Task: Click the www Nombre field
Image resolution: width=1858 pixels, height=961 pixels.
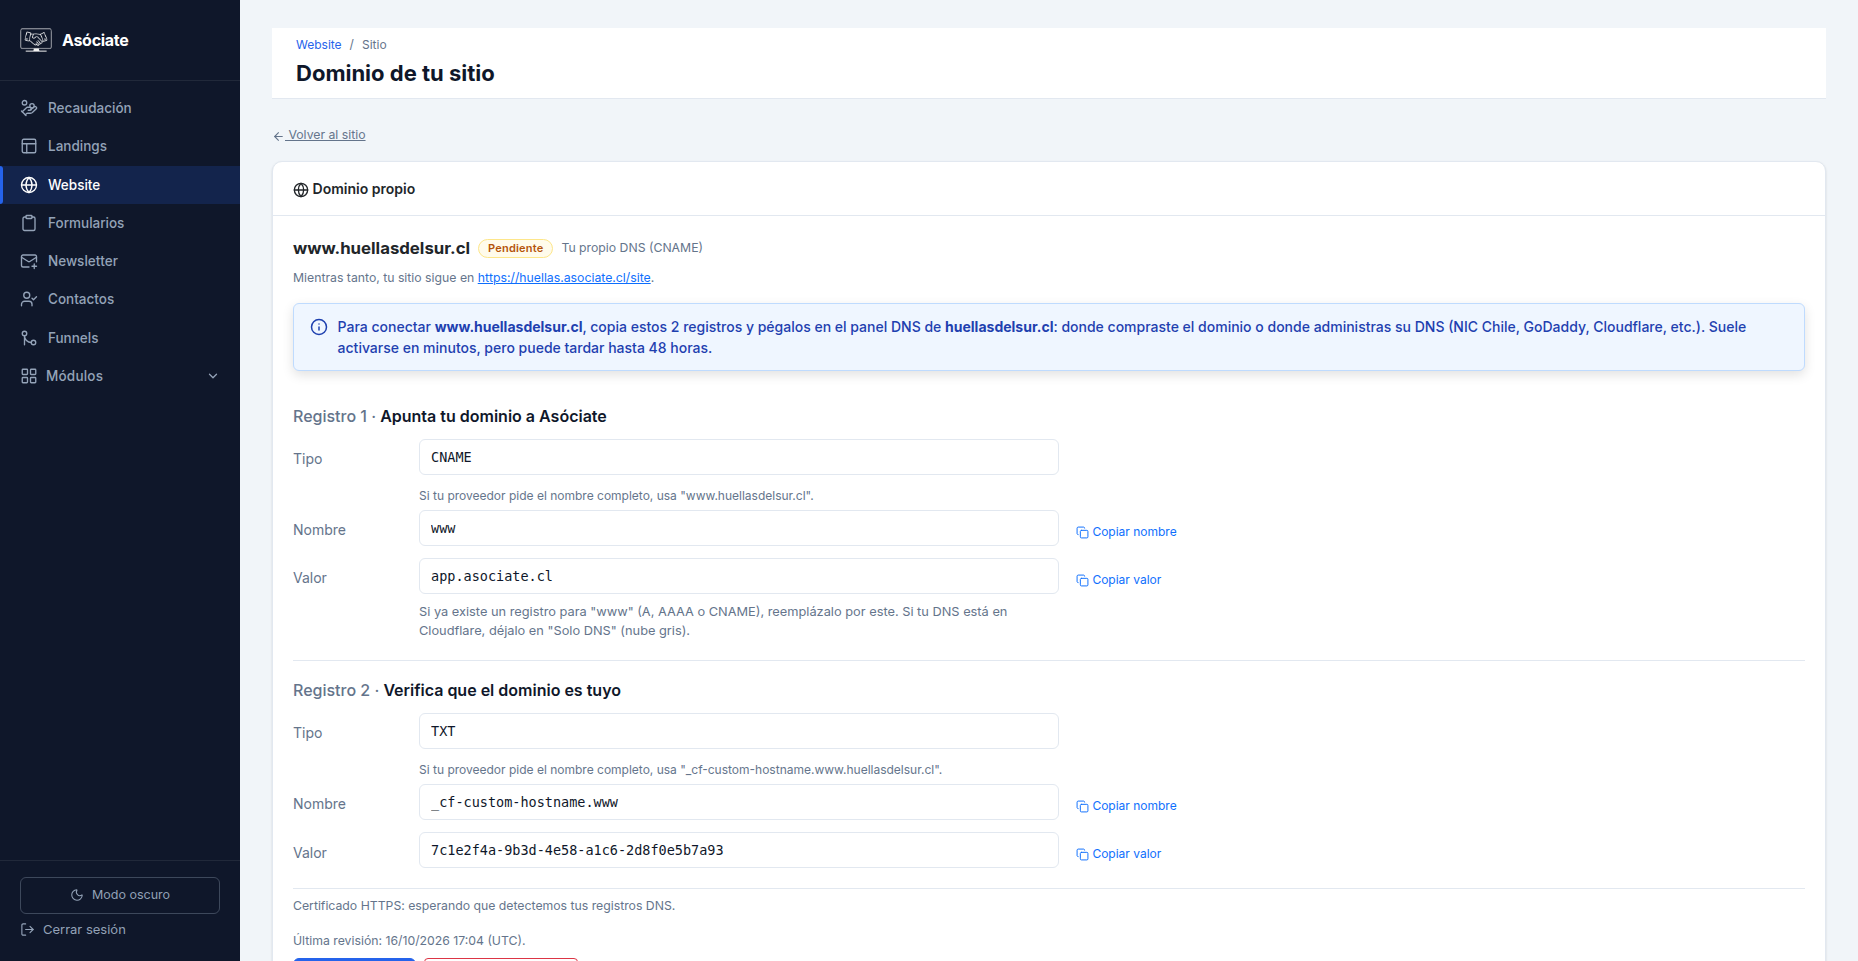Action: [x=738, y=528]
